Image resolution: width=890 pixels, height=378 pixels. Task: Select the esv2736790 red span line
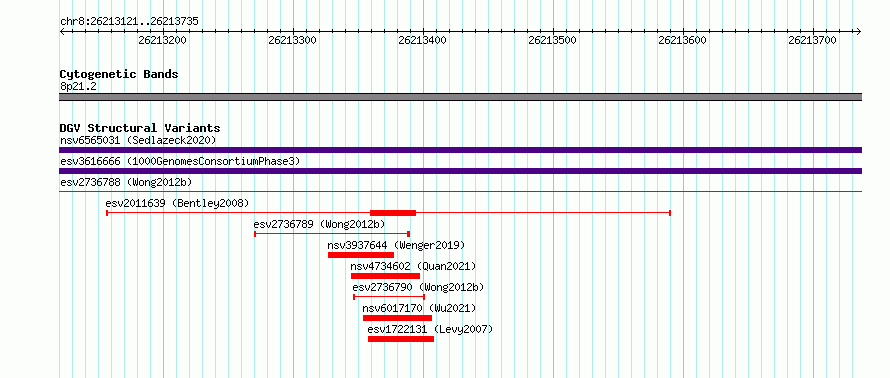click(x=389, y=297)
